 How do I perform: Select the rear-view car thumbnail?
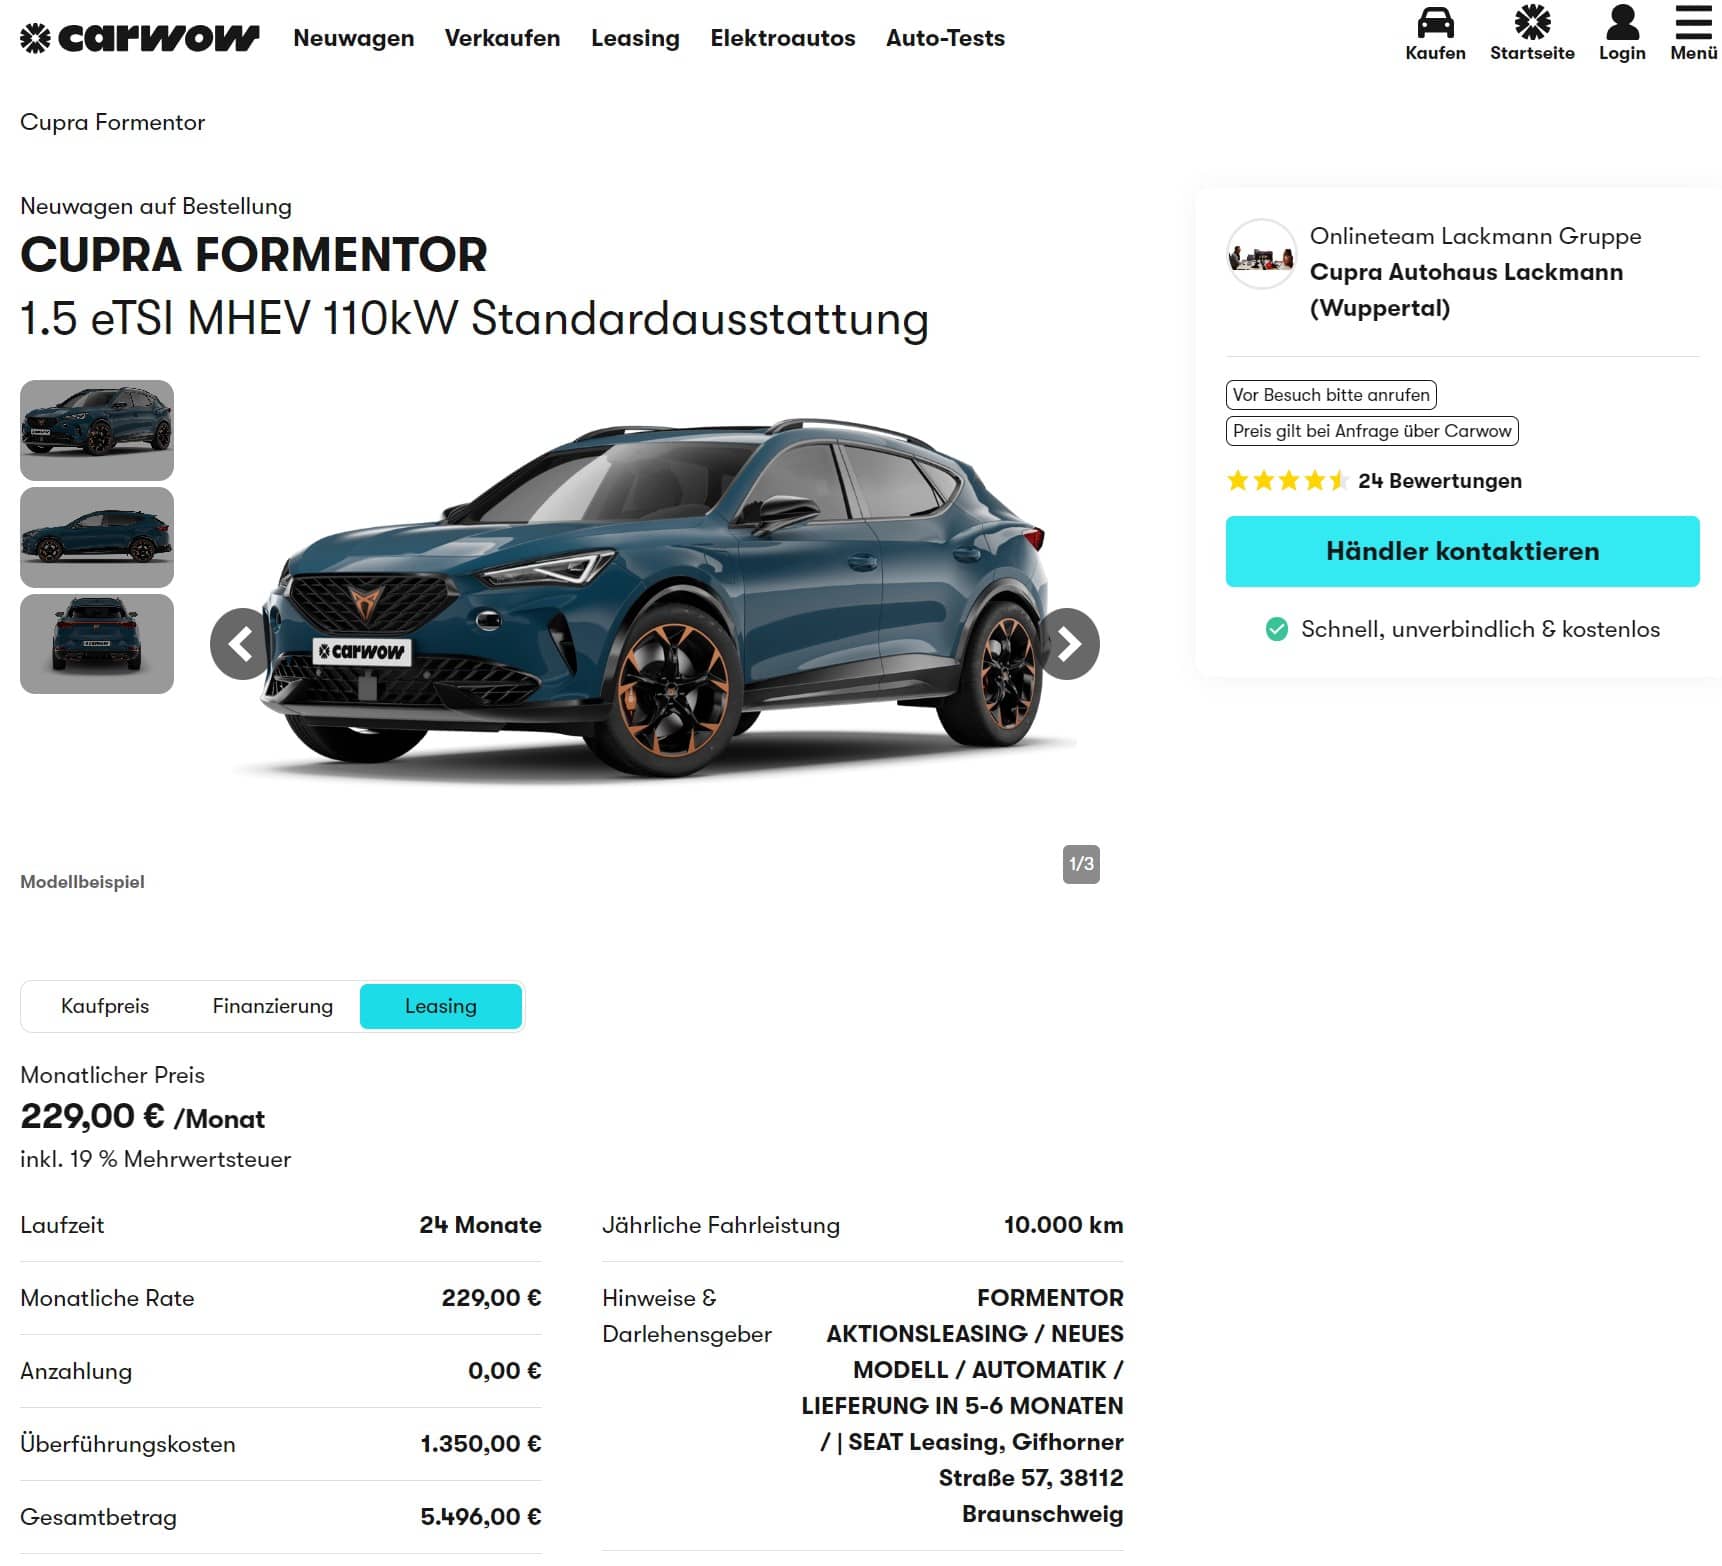97,644
